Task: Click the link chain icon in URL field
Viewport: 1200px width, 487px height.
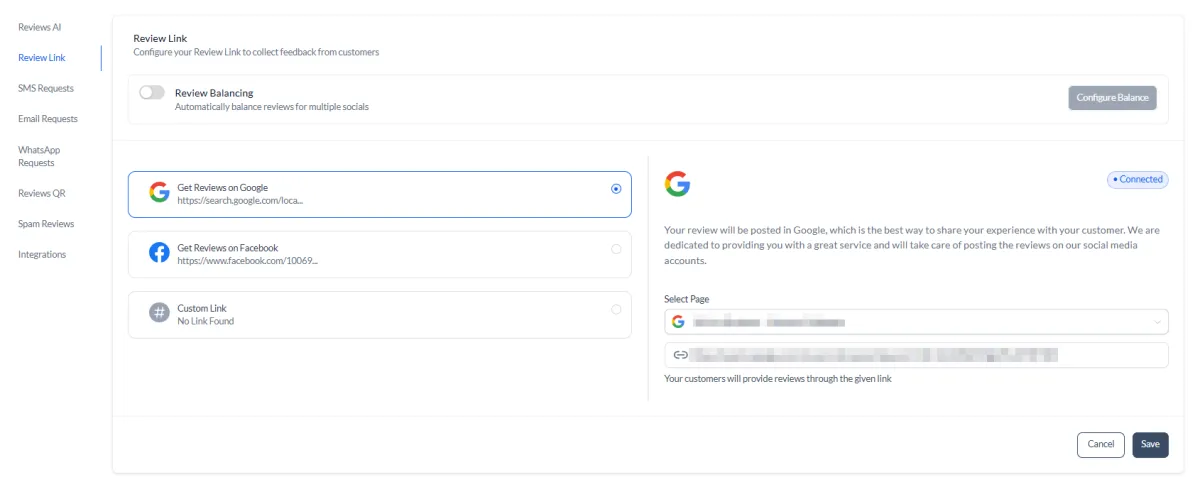Action: [680, 354]
